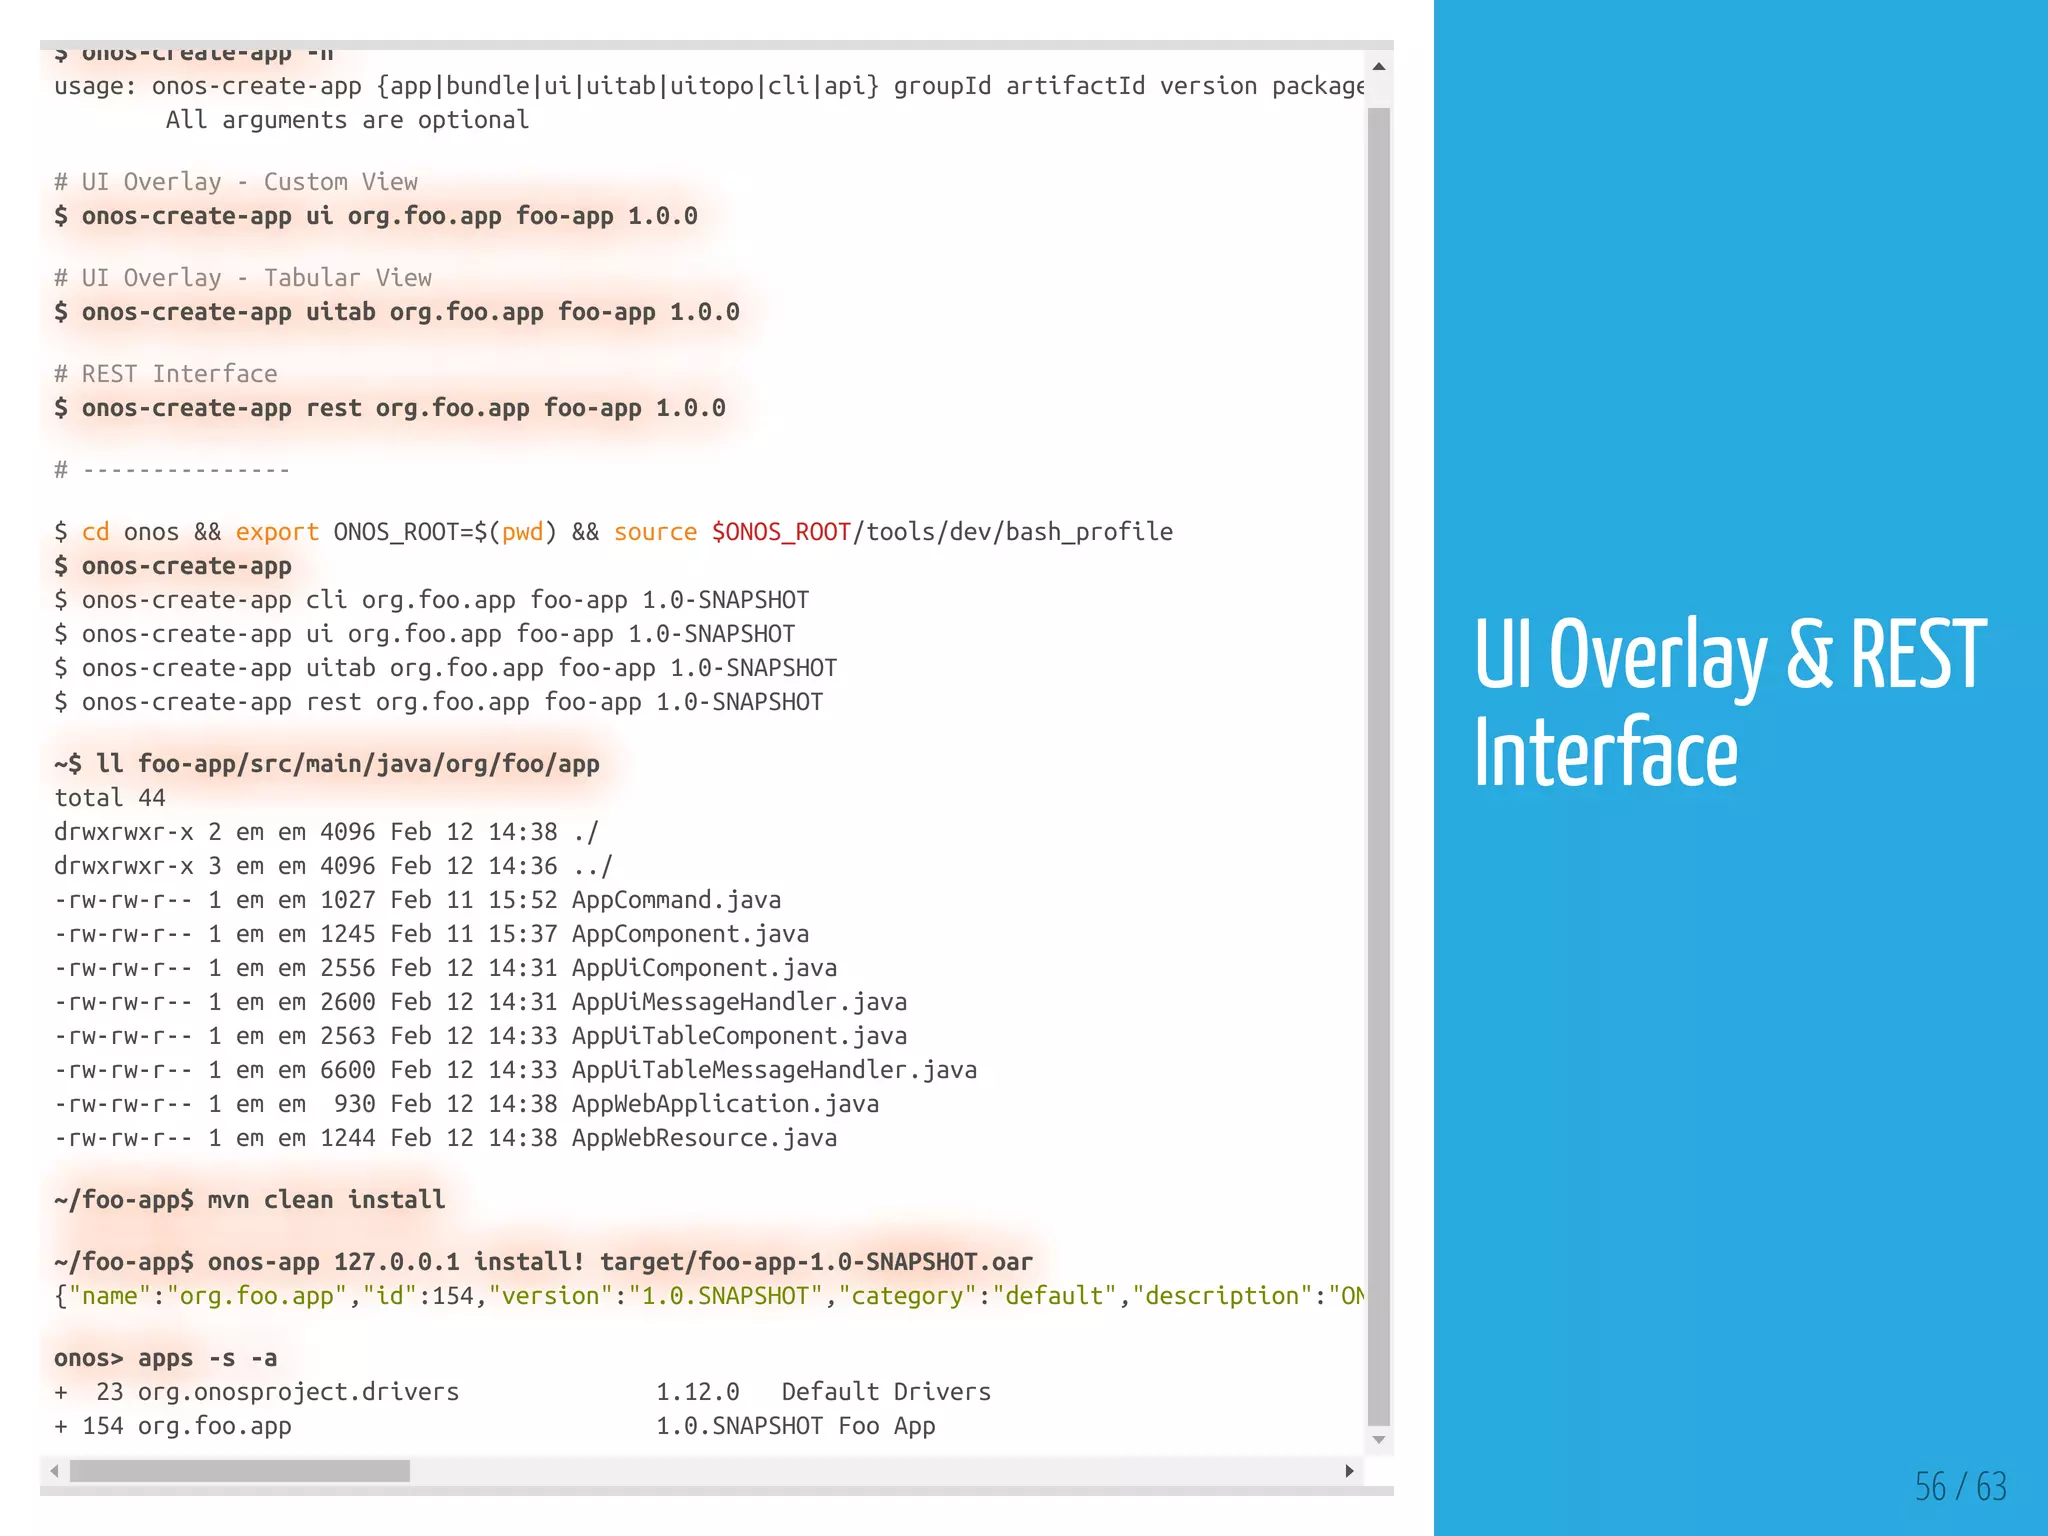
Task: Click the '# REST Interface' comment
Action: tap(166, 374)
